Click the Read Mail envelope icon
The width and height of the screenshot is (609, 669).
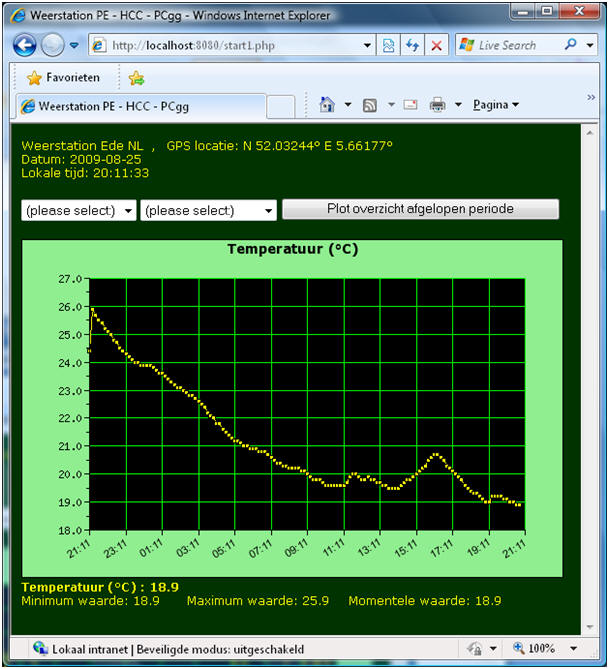tap(410, 105)
